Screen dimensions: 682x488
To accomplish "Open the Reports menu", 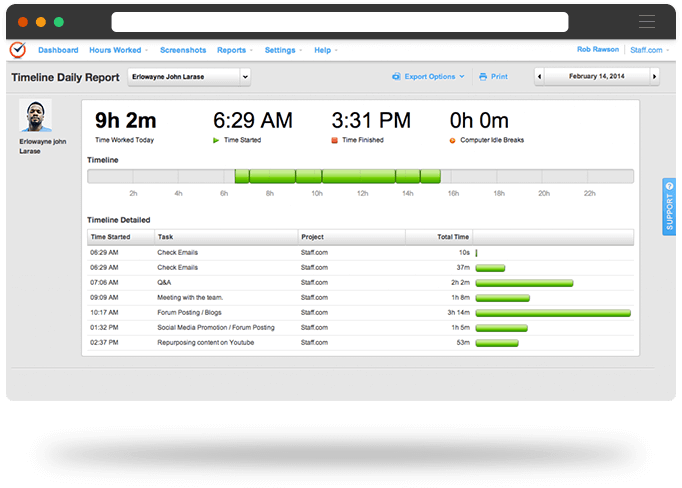I will [x=234, y=50].
